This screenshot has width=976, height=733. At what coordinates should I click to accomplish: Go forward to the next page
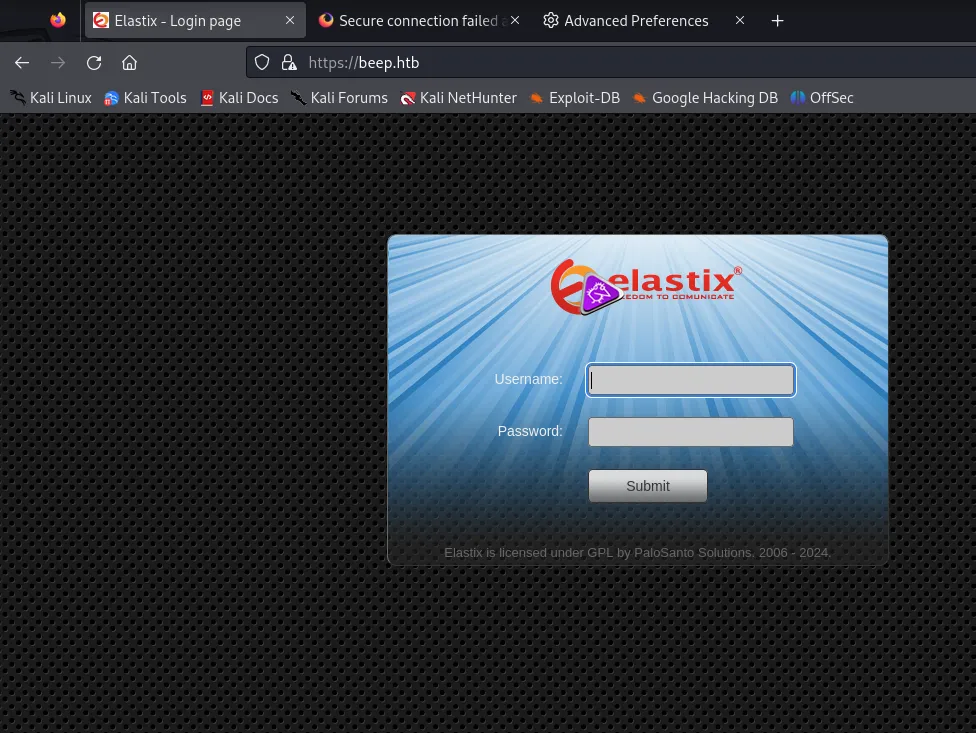pyautogui.click(x=58, y=63)
